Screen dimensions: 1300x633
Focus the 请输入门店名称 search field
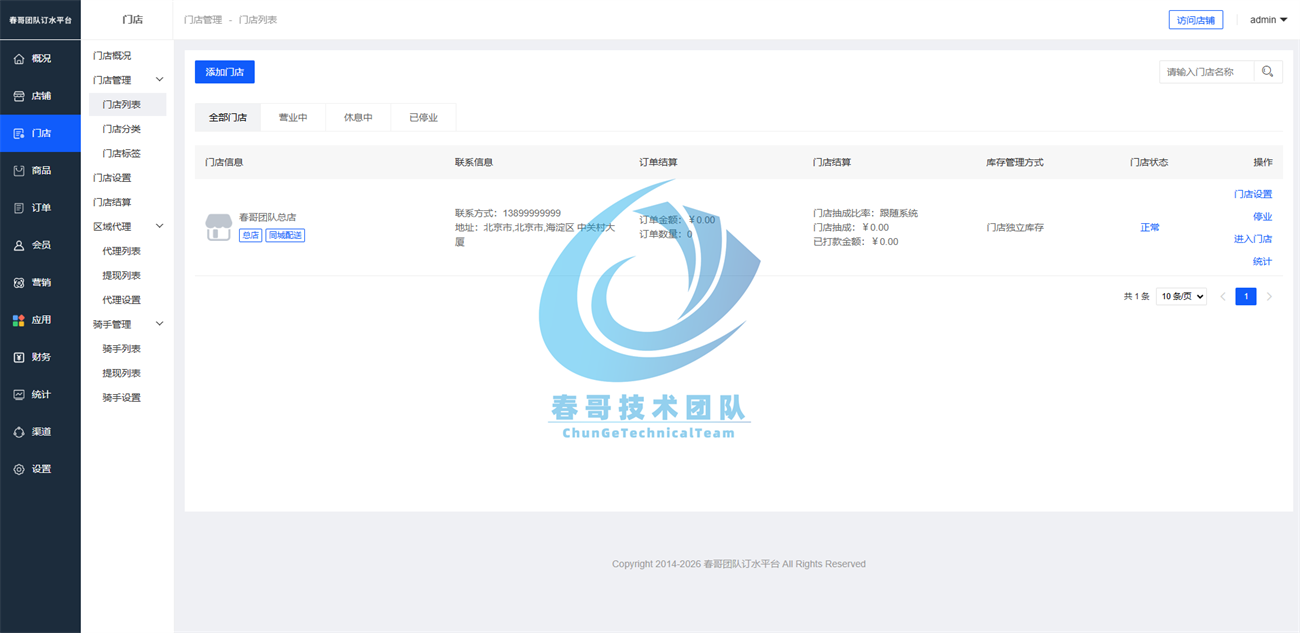pos(1206,71)
